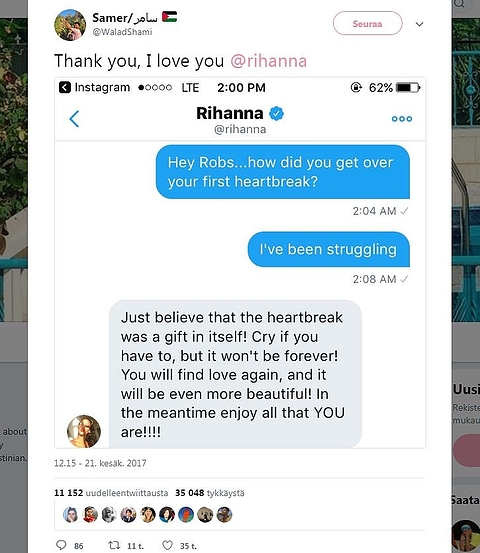This screenshot has height=553, width=480.
Task: Open the embedded Rihanna DM screenshot
Action: click(240, 263)
